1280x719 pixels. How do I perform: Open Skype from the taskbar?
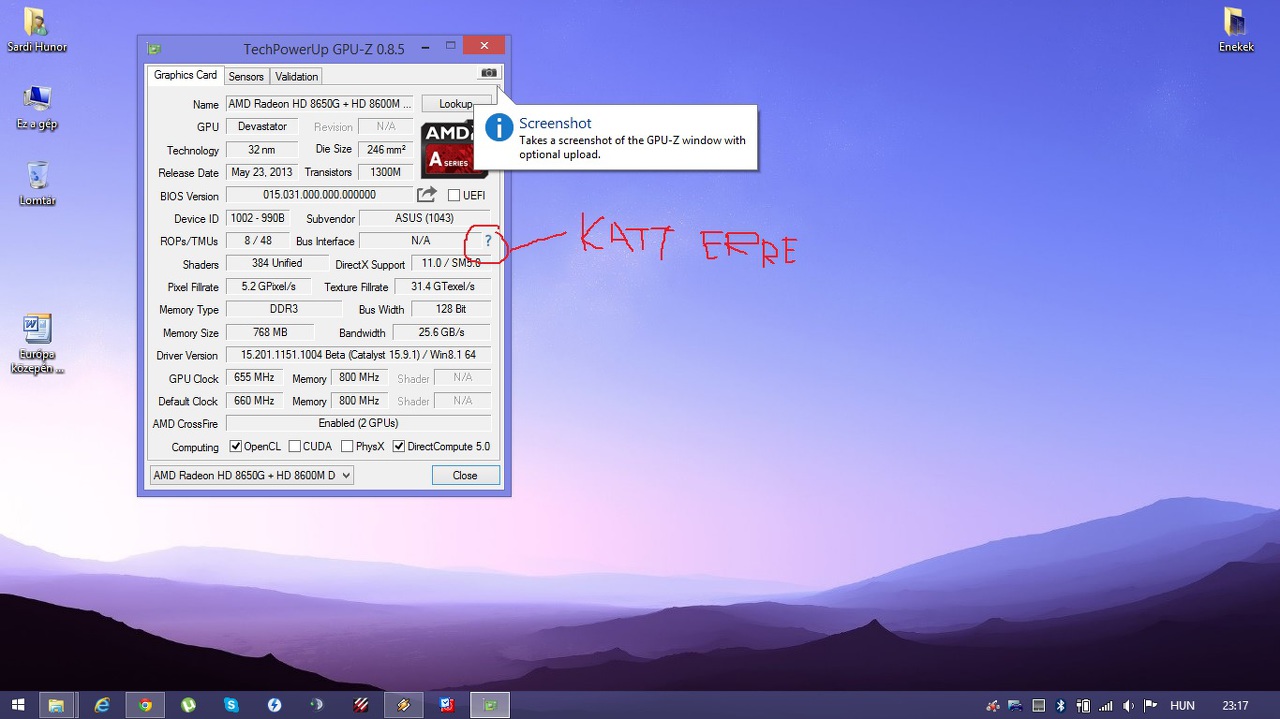pos(231,705)
